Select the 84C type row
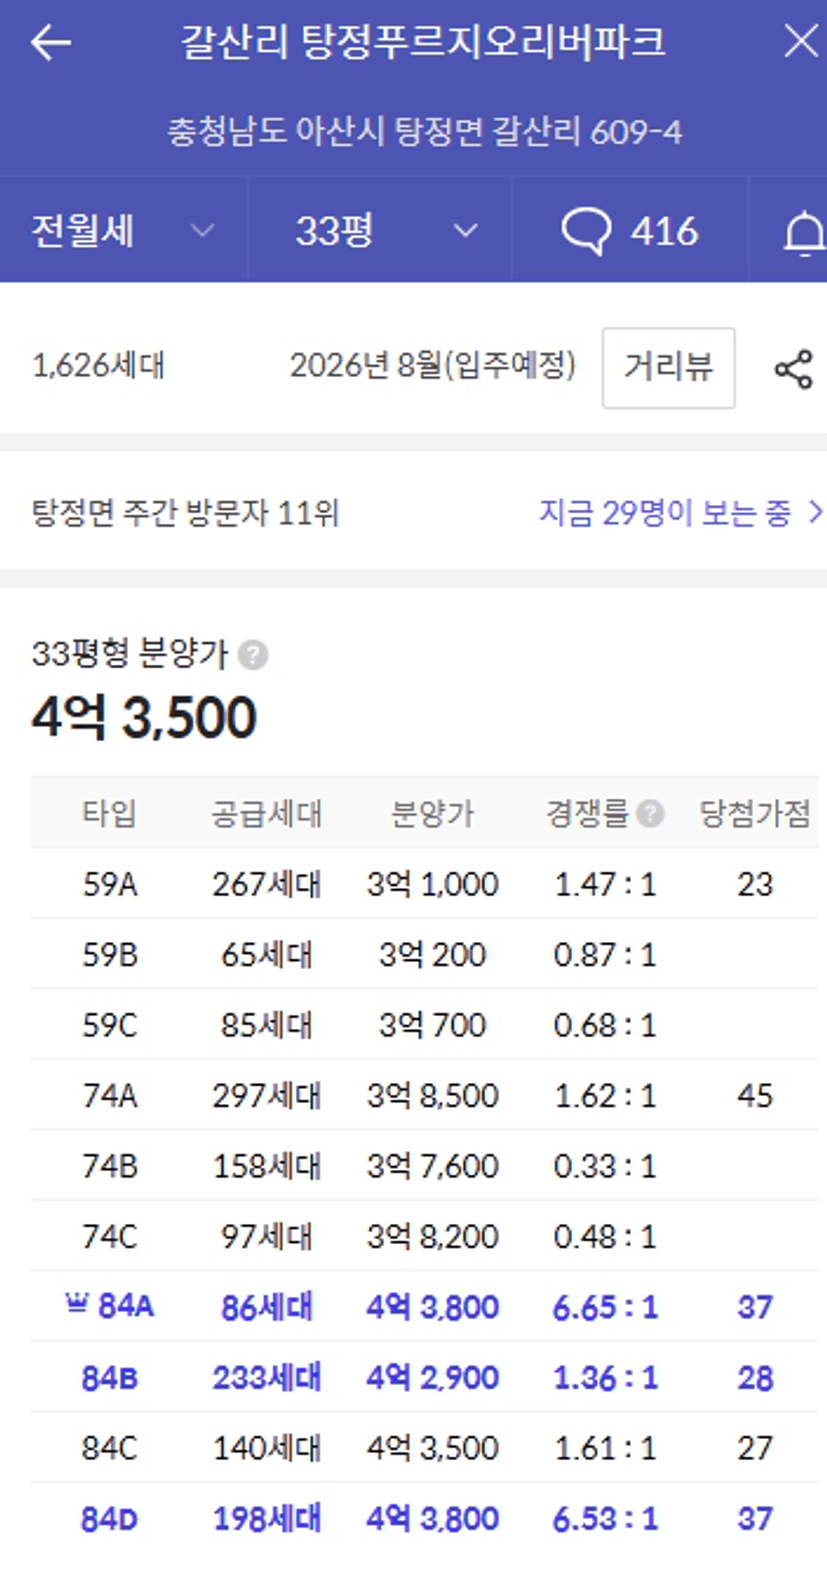 coord(424,1447)
